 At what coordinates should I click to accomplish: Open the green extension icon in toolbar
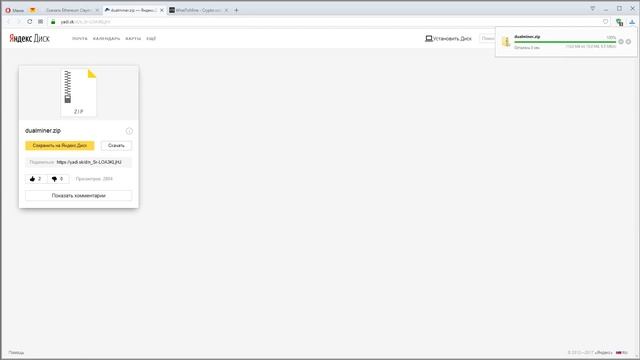(620, 22)
